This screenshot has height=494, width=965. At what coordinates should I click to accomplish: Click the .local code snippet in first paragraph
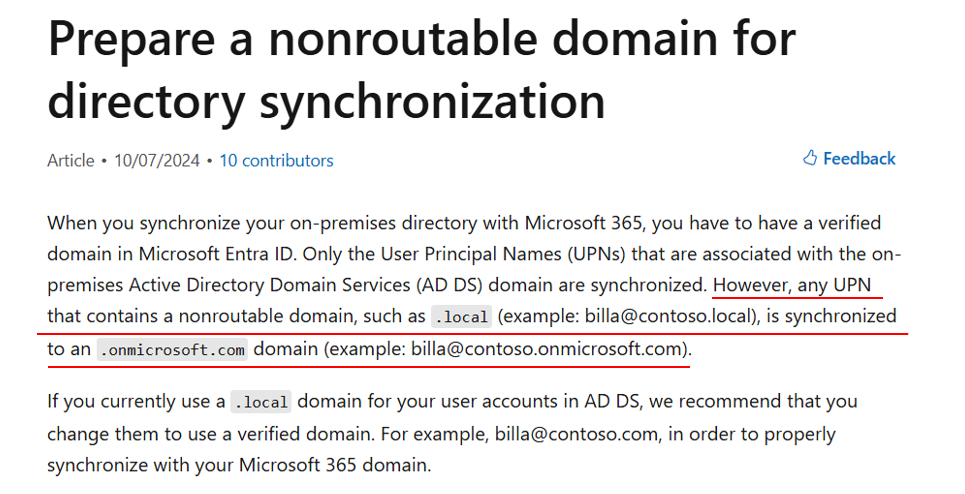coord(462,317)
